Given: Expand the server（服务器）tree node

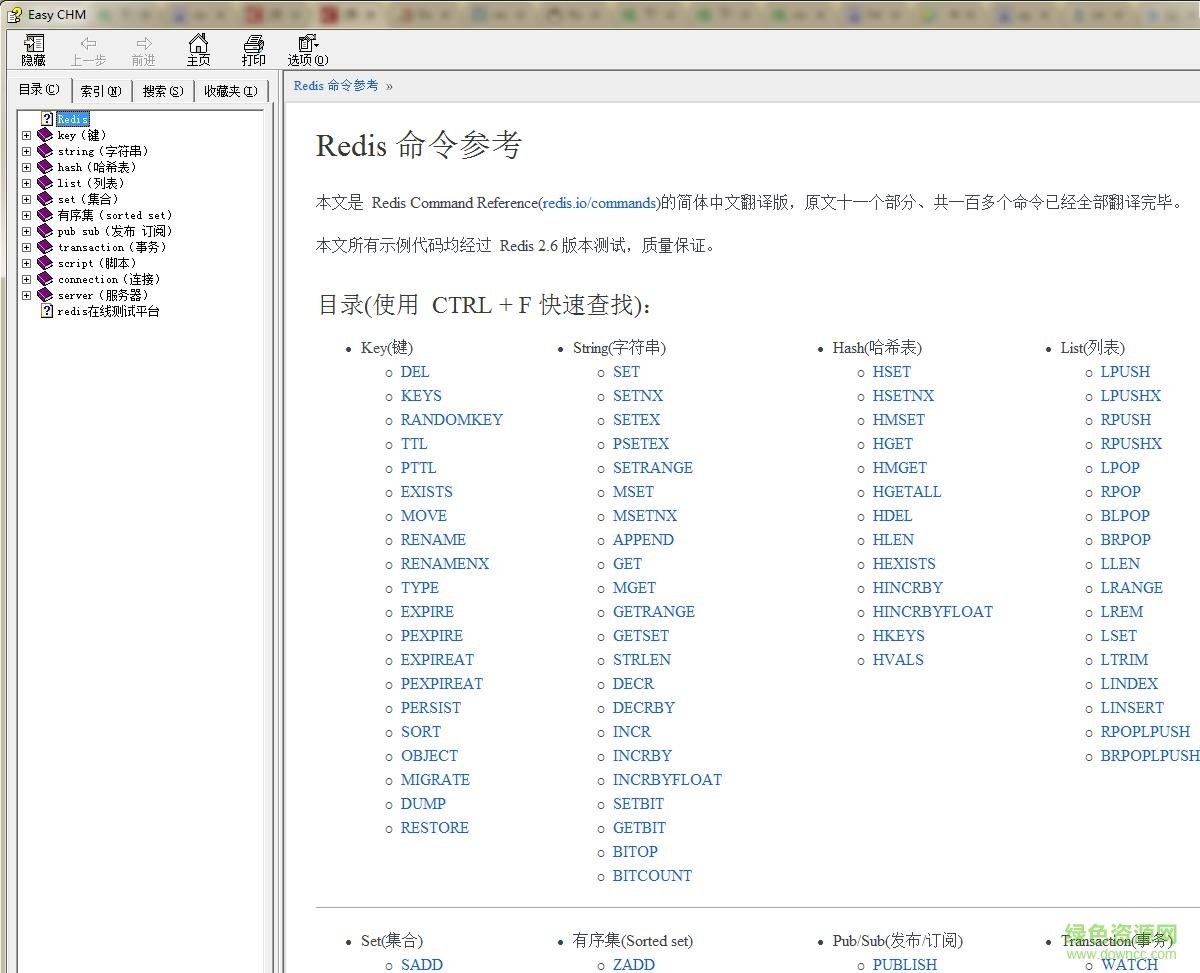Looking at the screenshot, I should pos(25,295).
